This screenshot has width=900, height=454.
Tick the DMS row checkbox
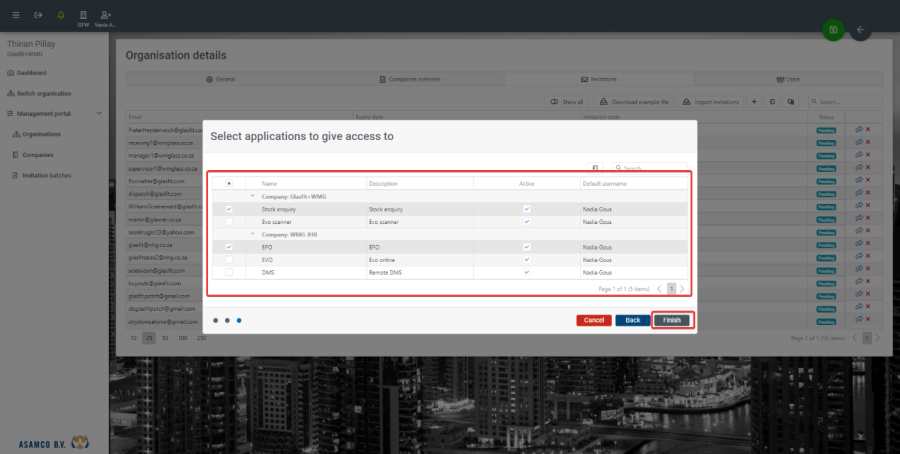pyautogui.click(x=230, y=272)
